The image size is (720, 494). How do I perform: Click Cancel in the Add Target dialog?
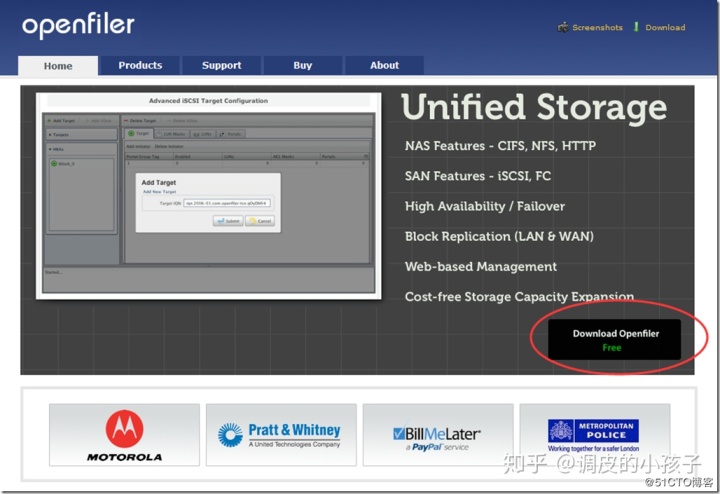point(260,221)
